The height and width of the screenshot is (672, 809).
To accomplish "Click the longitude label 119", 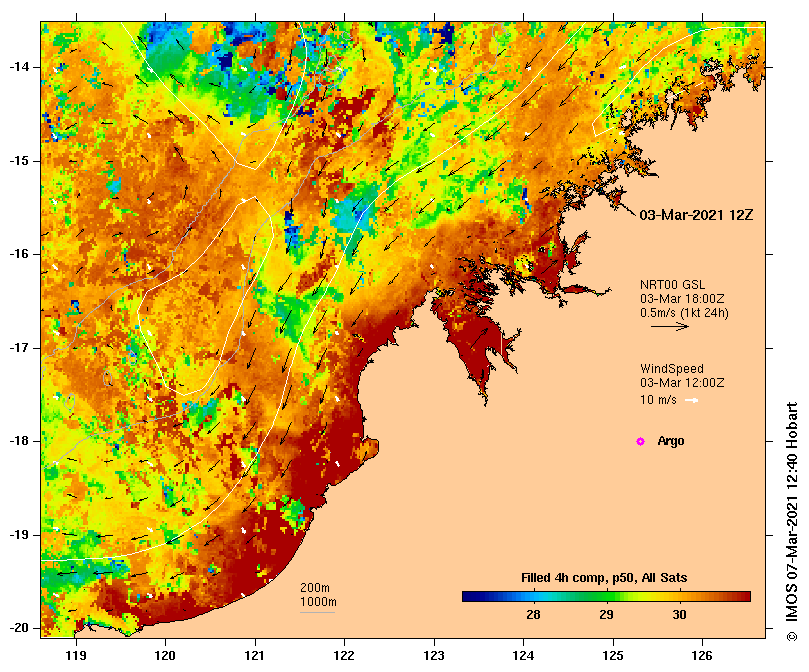I will point(76,656).
